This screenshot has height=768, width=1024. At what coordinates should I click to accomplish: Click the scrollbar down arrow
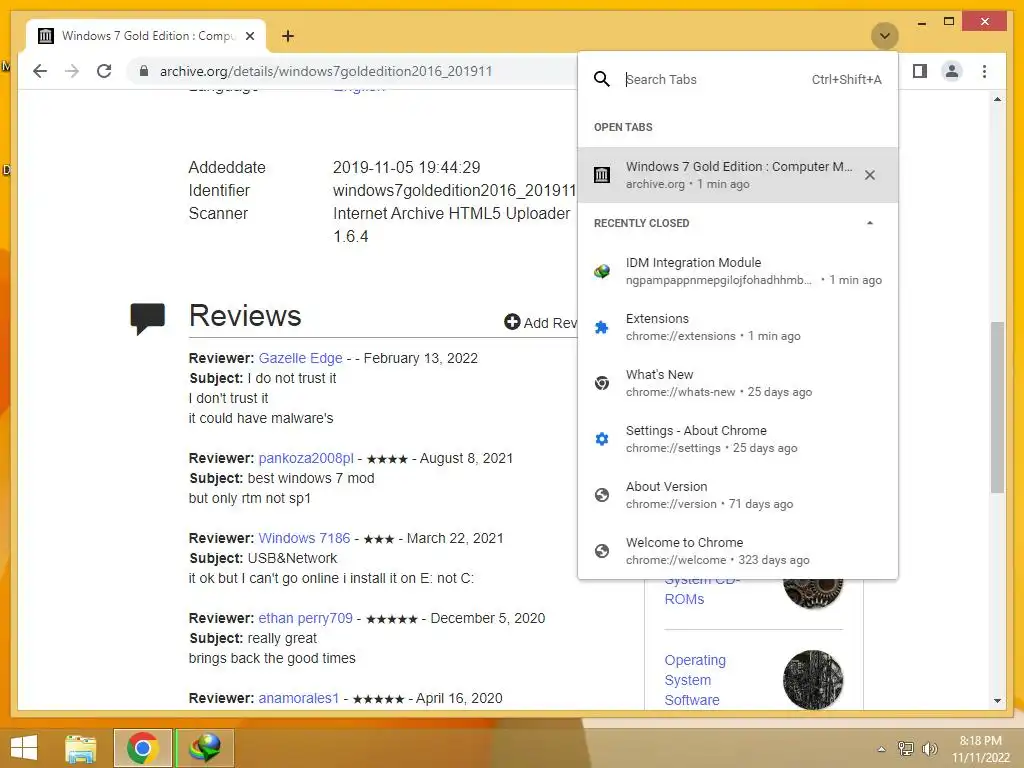pyautogui.click(x=997, y=701)
